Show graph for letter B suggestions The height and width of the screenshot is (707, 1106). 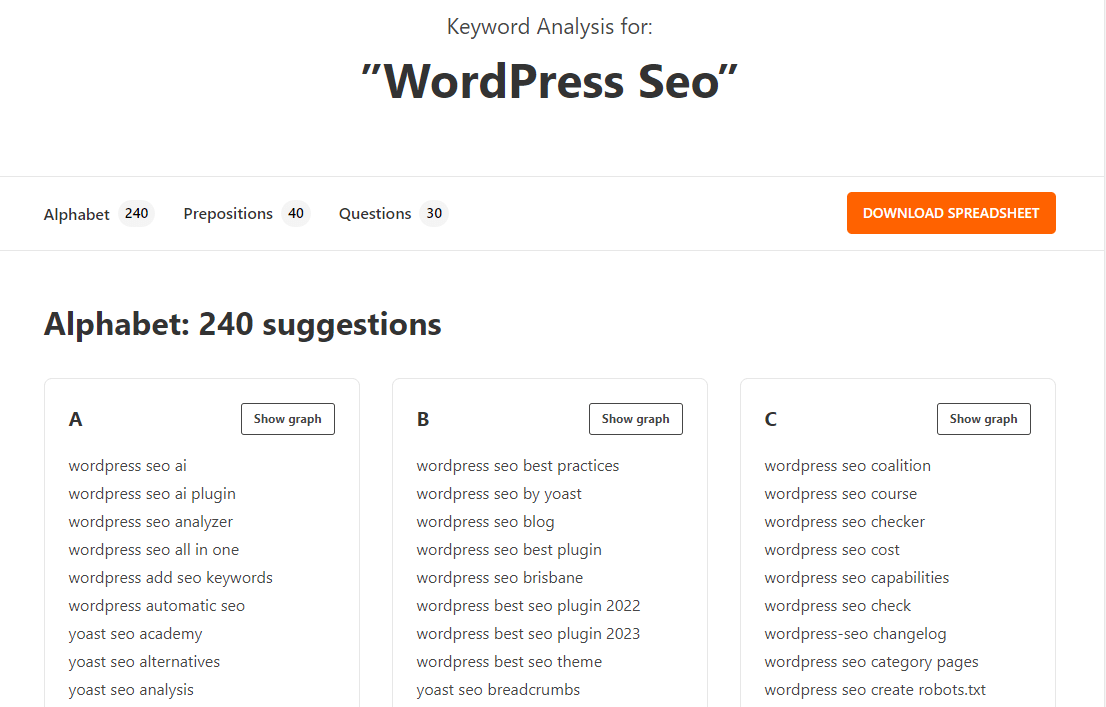(x=635, y=418)
